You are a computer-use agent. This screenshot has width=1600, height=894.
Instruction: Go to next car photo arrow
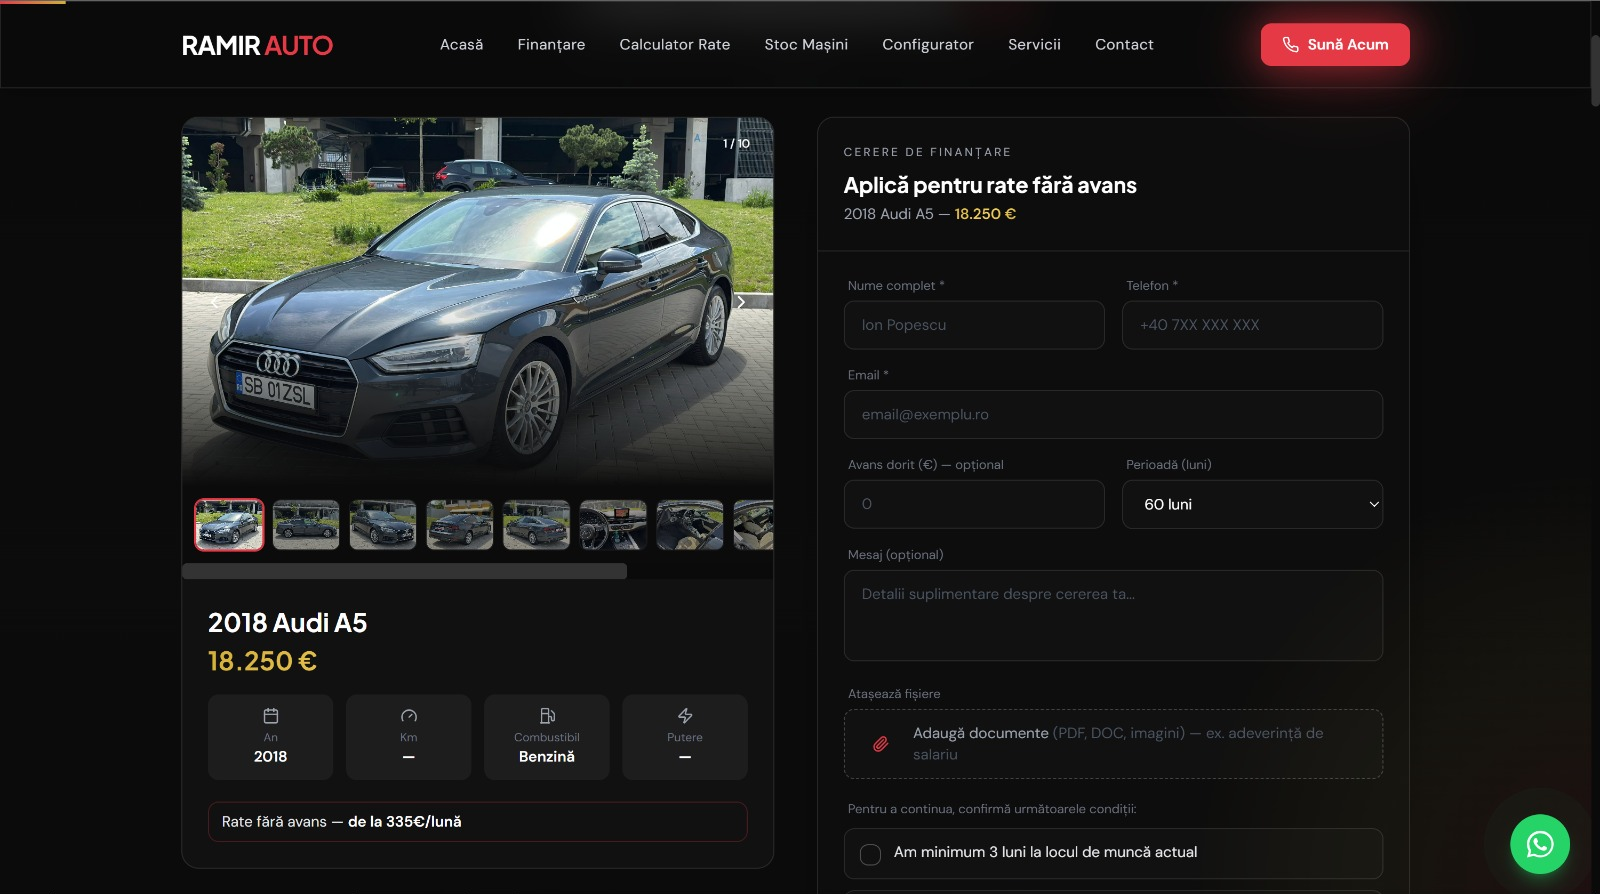741,302
